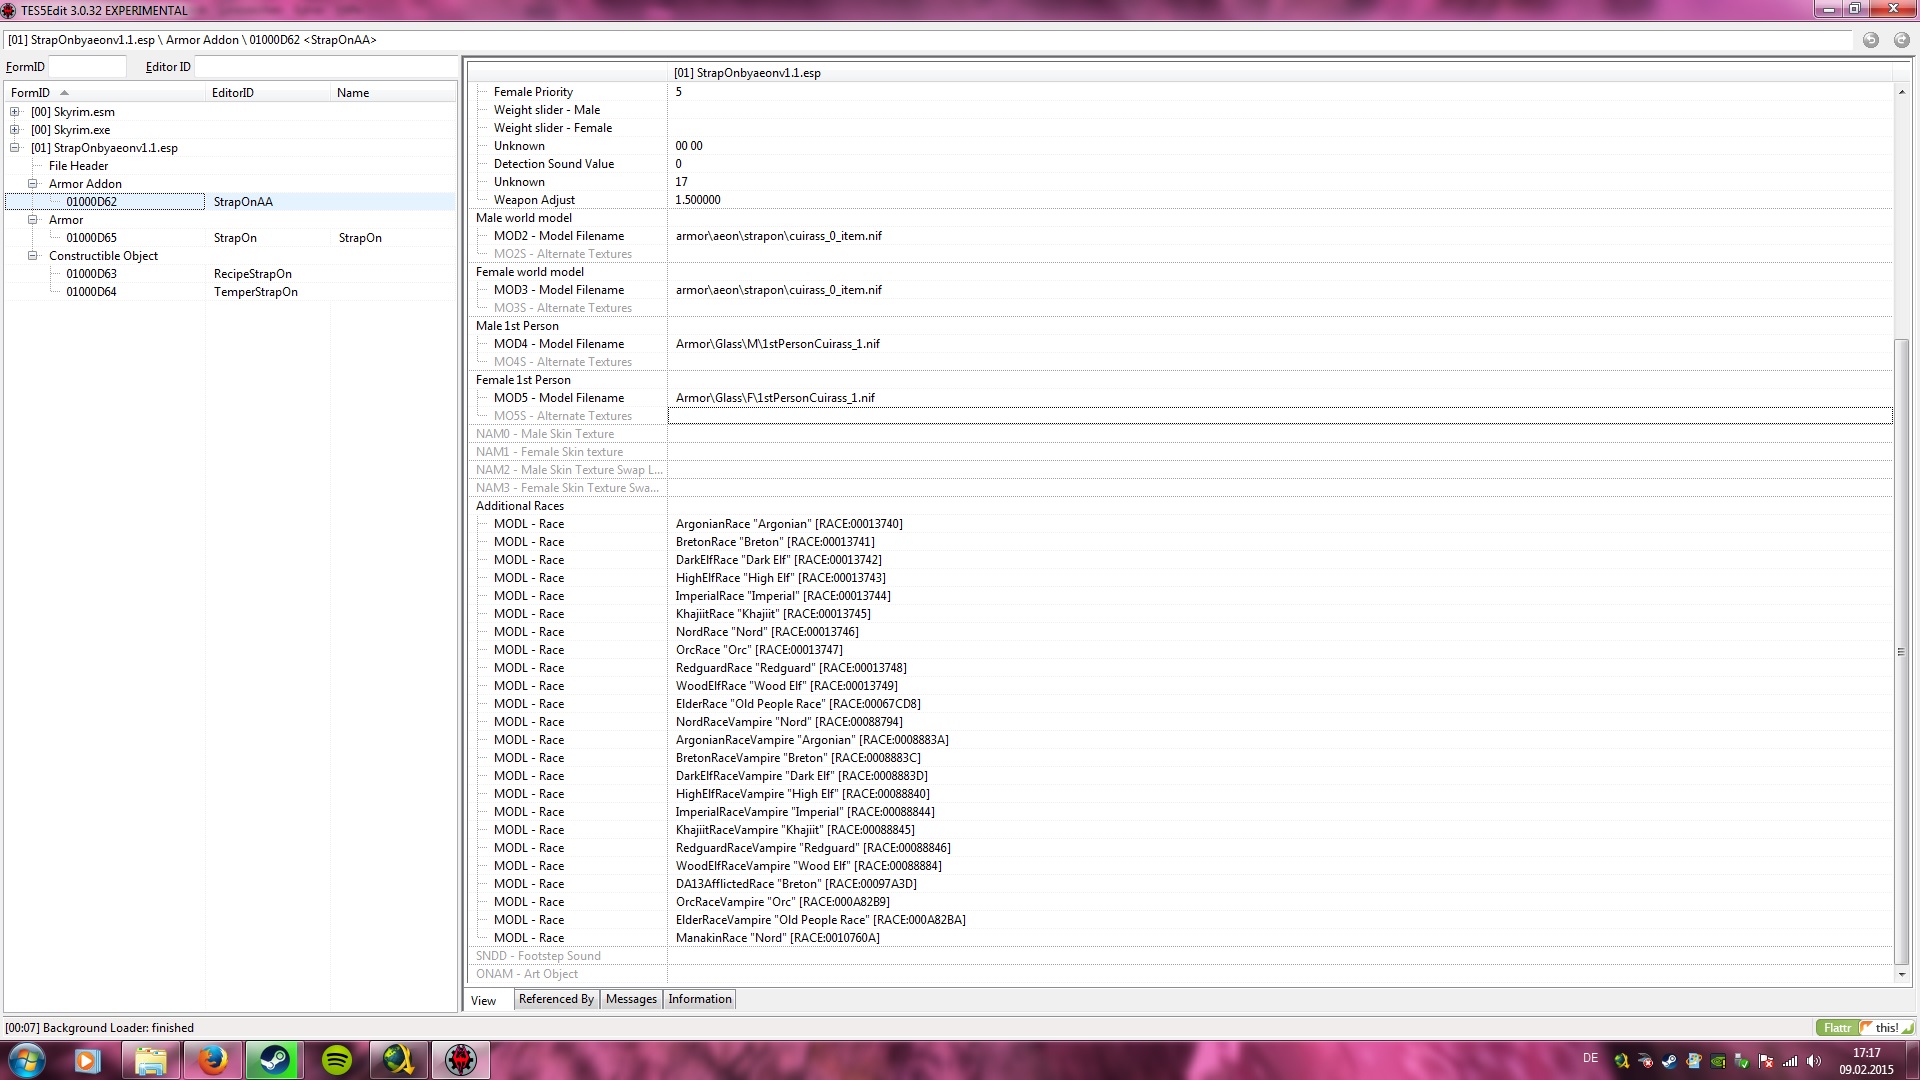Open the NVIDIA tray icon

pyautogui.click(x=1718, y=1061)
